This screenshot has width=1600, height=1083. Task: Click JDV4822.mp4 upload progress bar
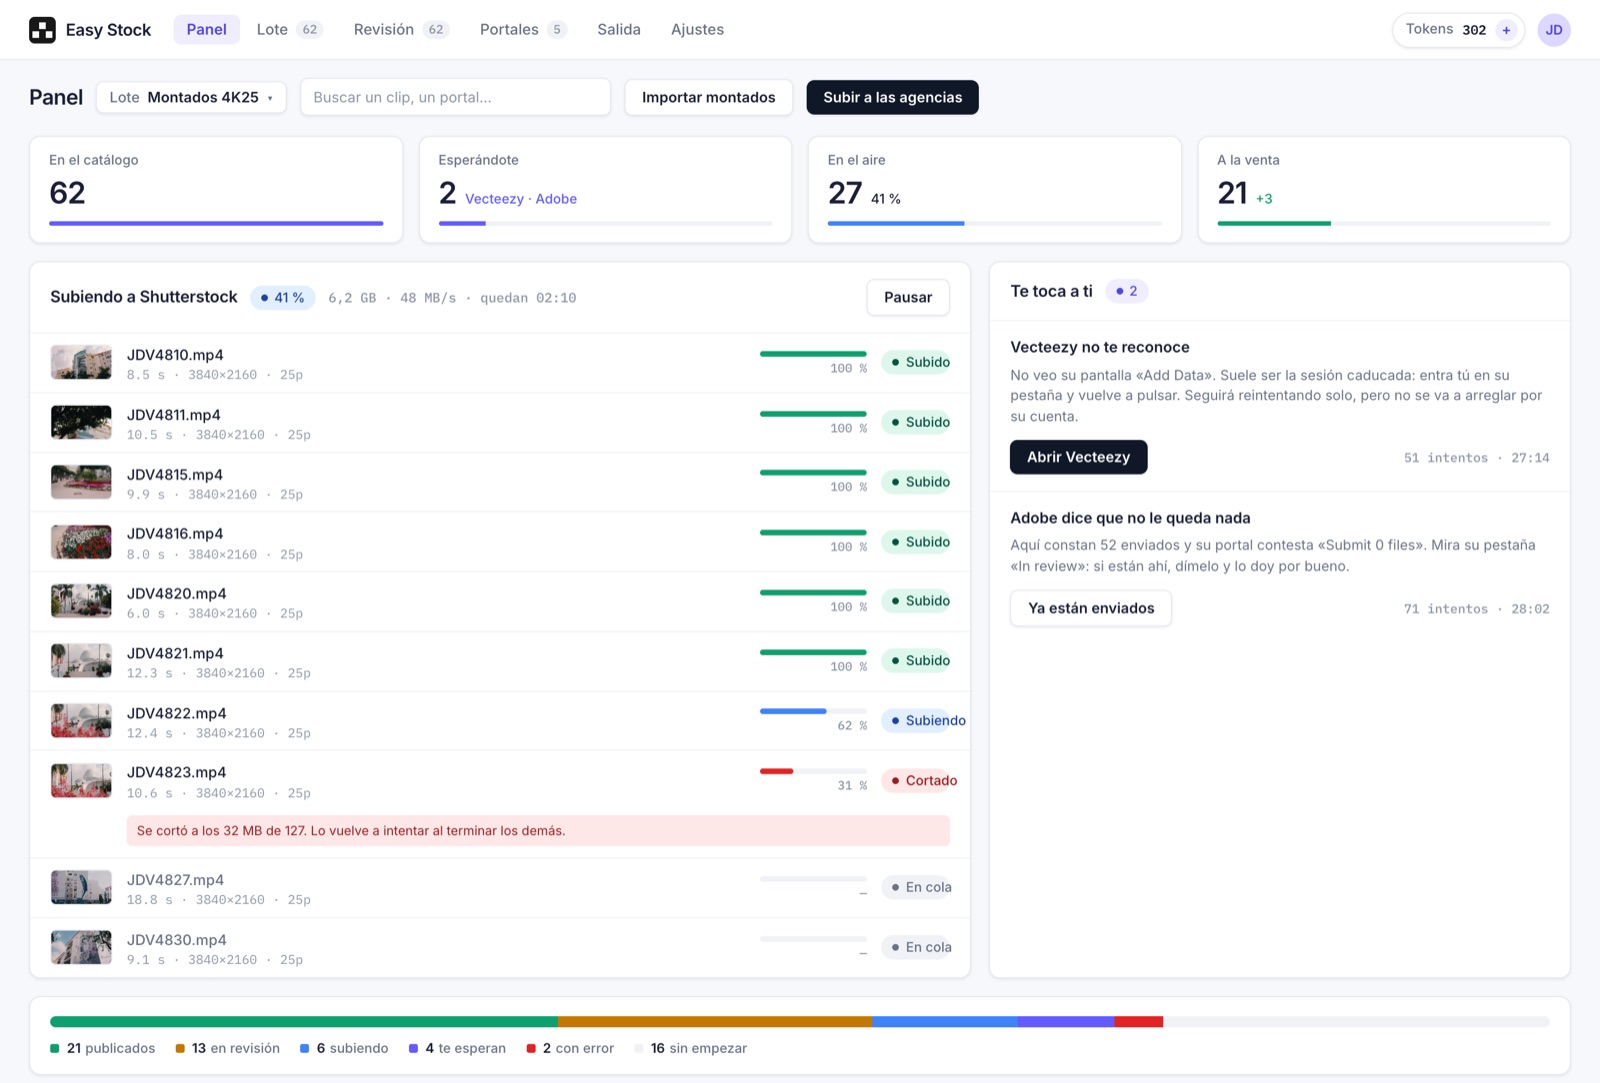coord(813,711)
